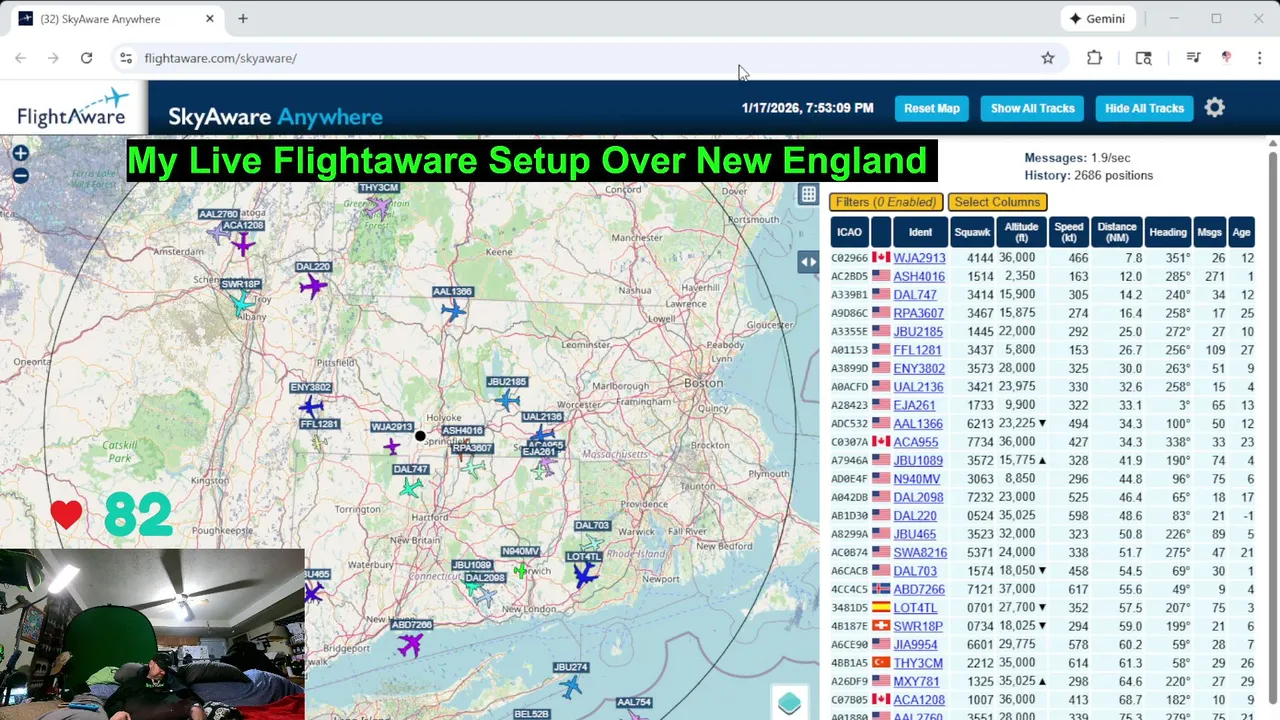Screen dimensions: 1280x720
Task: Select the DAL220 aircraft icon on map
Action: coord(313,287)
